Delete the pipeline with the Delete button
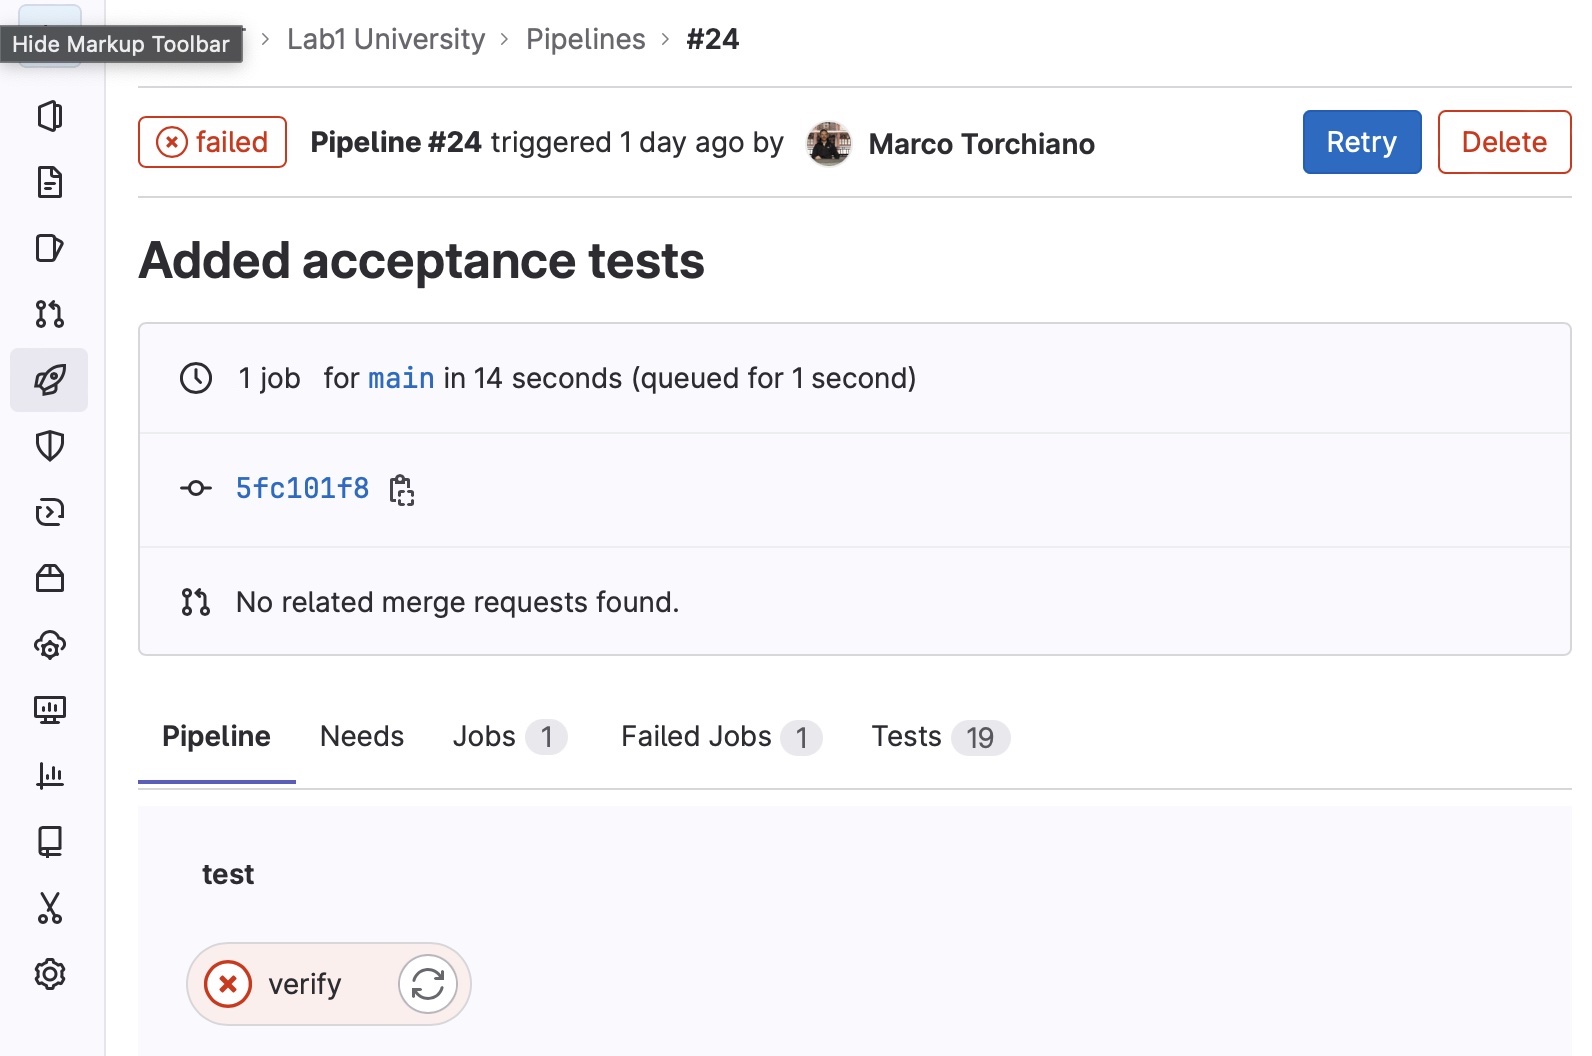Viewport: 1592px width, 1056px height. coord(1503,142)
